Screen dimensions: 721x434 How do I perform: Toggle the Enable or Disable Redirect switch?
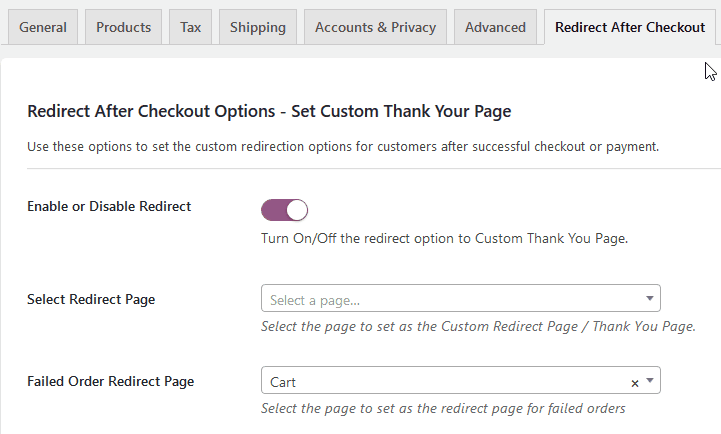point(284,210)
